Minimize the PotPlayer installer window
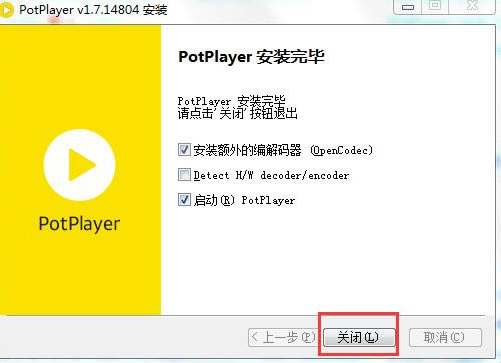 pos(408,6)
